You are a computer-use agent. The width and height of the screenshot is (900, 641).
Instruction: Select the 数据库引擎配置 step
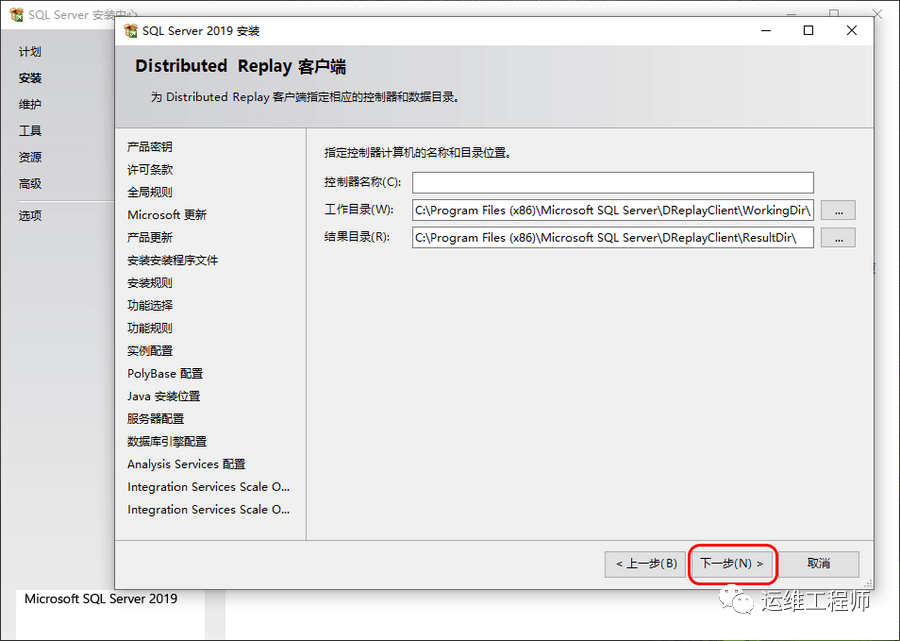click(167, 441)
